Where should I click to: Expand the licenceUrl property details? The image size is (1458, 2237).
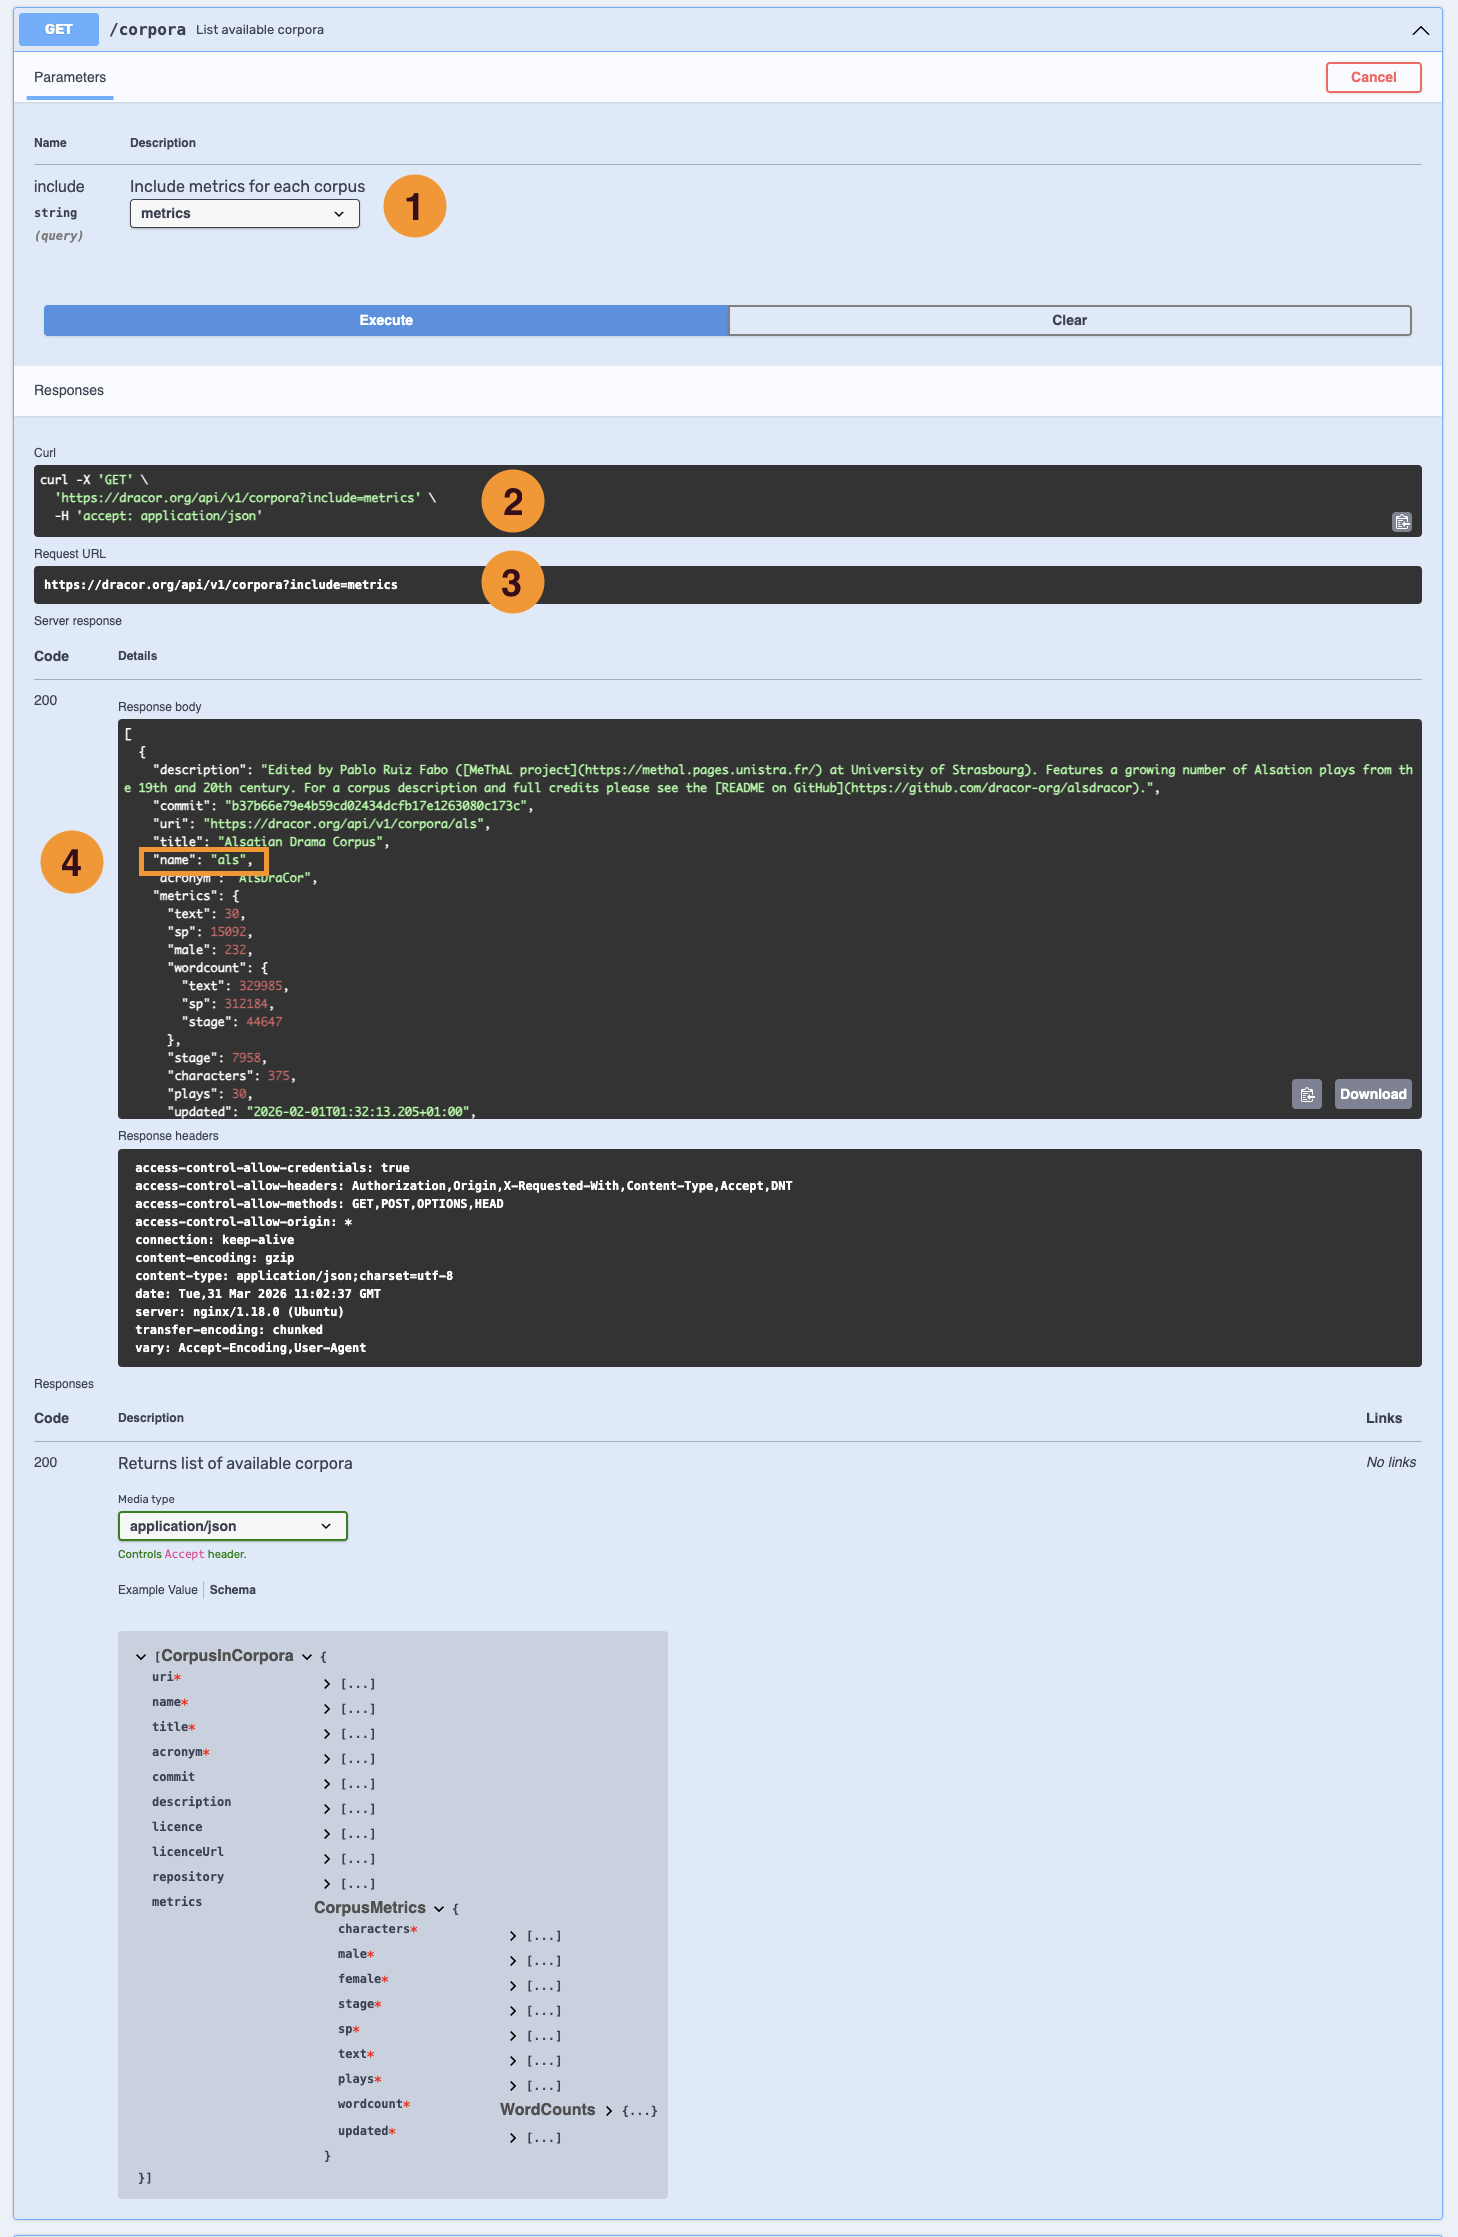click(326, 1859)
